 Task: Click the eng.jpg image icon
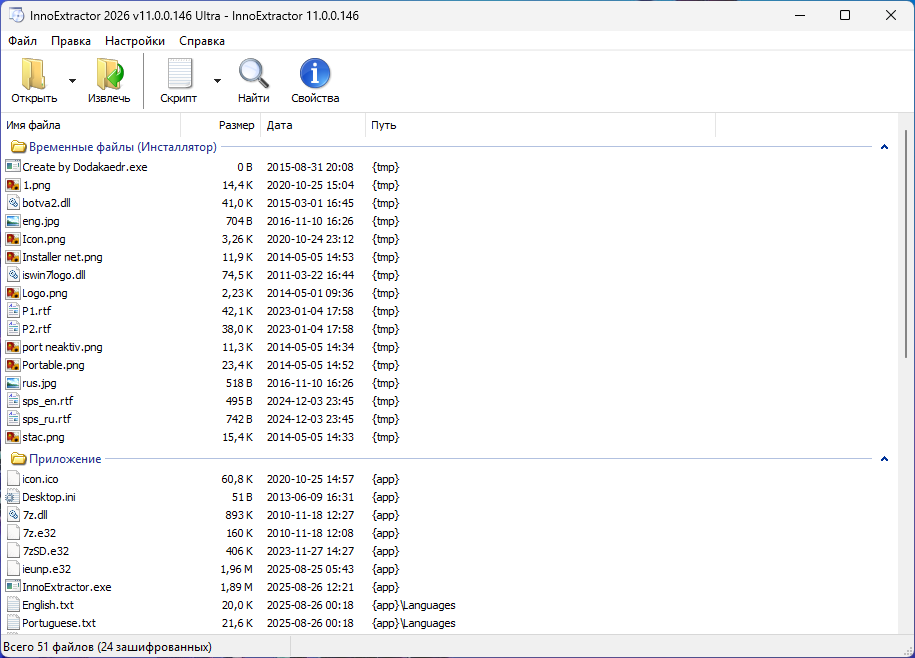[13, 221]
